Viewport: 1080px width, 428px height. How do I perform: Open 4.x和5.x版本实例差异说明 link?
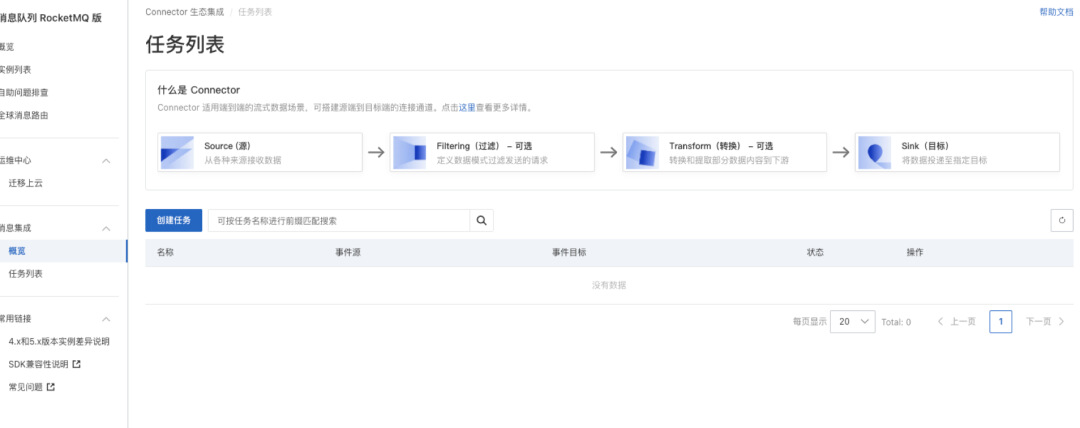click(x=59, y=341)
